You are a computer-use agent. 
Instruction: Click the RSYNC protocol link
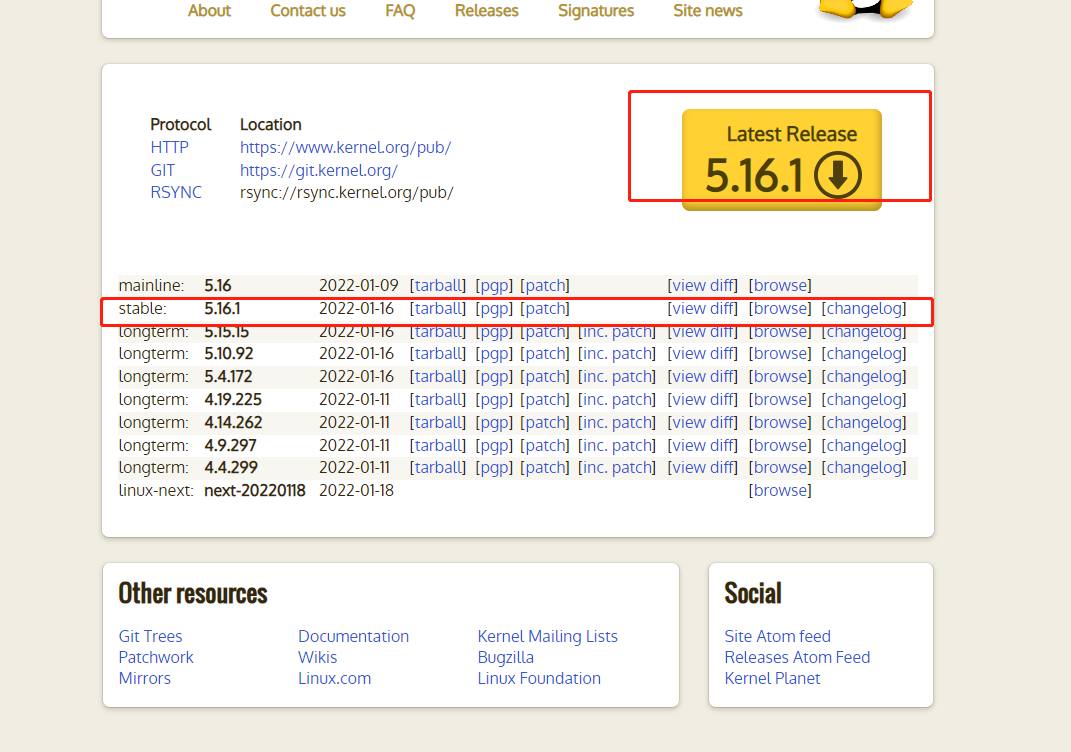tap(176, 193)
